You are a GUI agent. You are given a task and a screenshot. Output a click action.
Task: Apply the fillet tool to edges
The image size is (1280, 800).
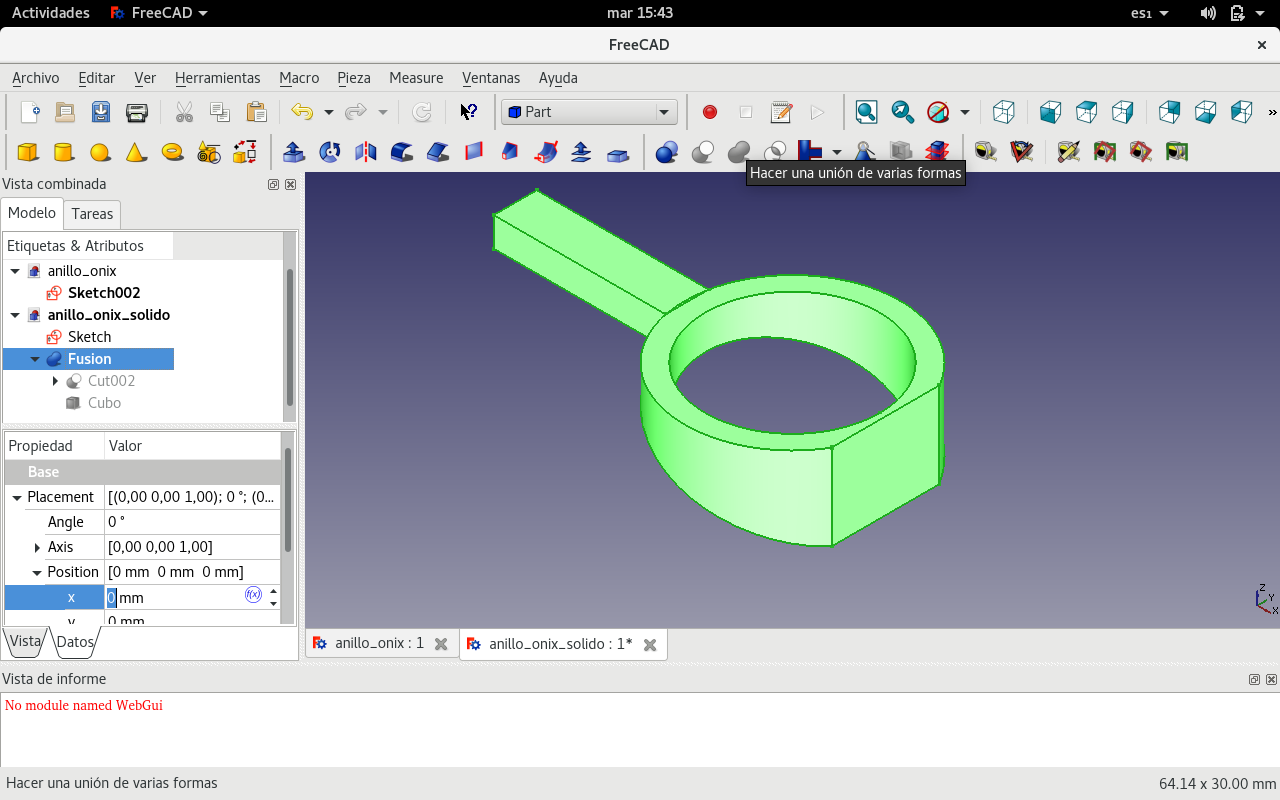point(402,152)
